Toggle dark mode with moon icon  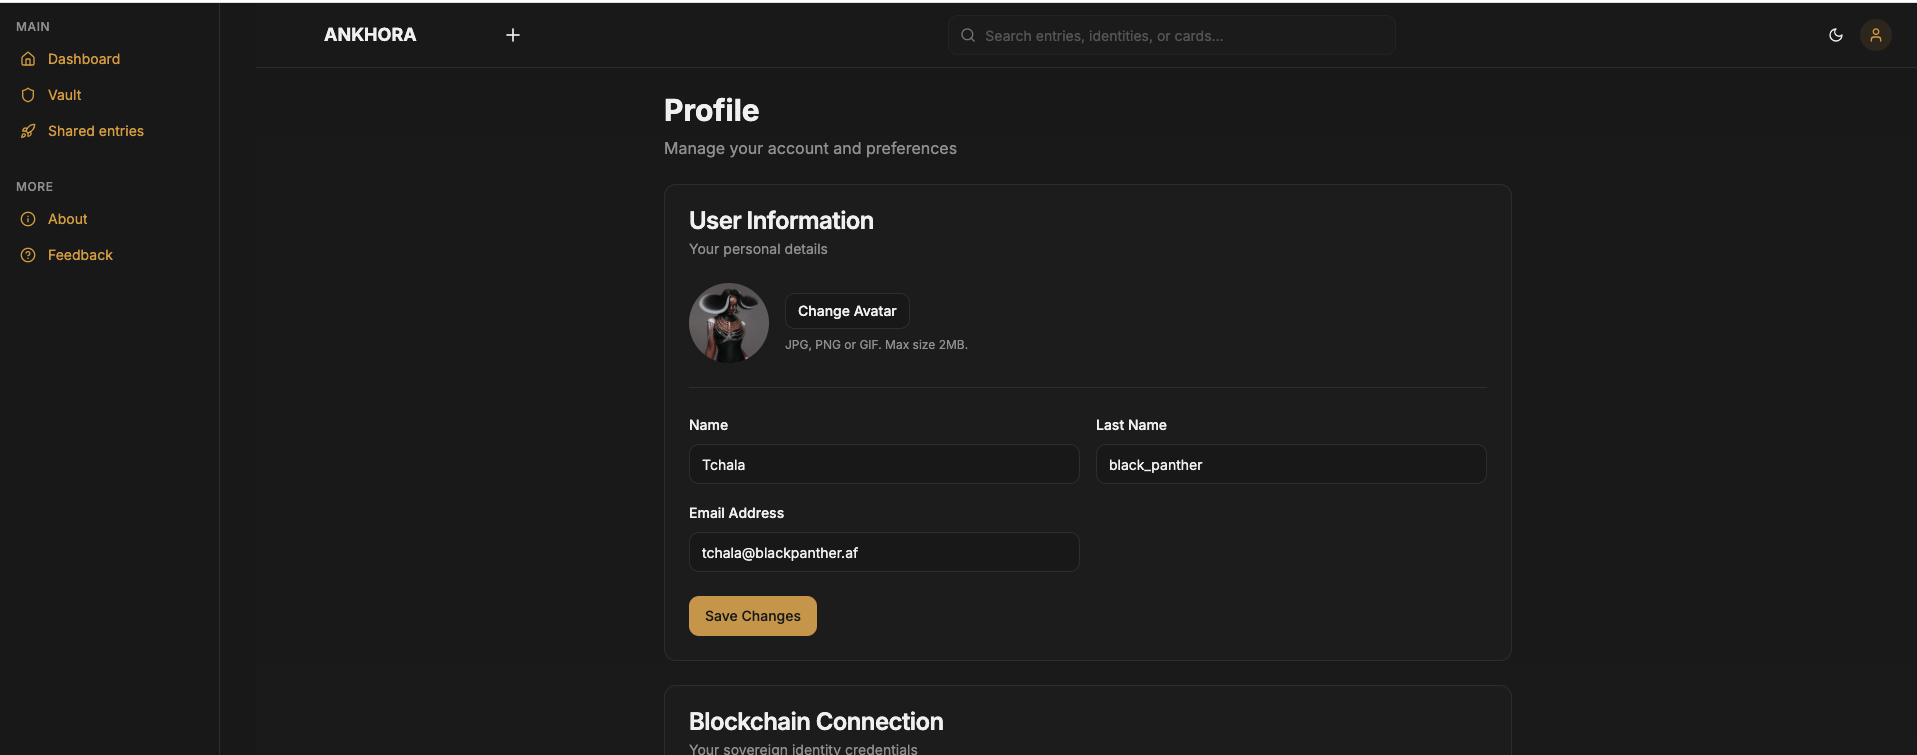(1836, 35)
